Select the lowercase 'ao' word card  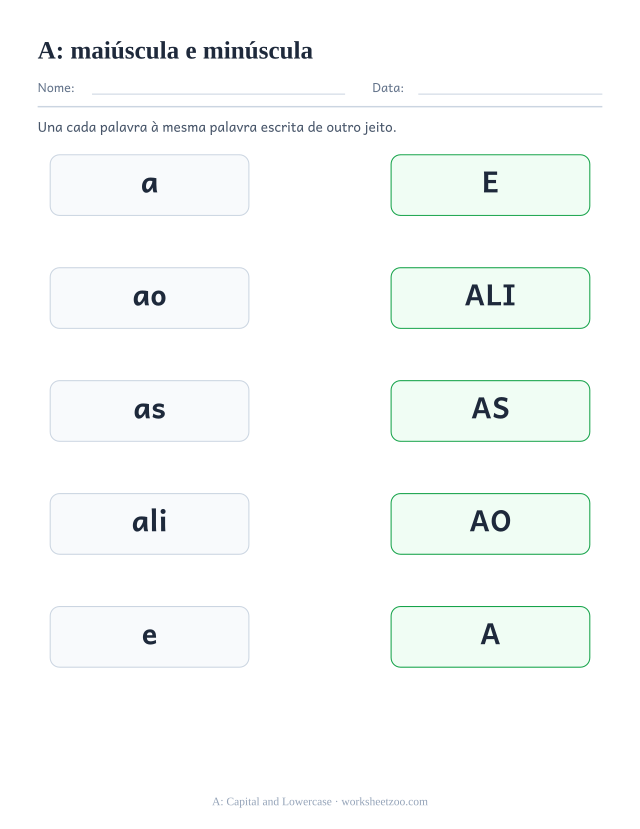click(x=150, y=298)
